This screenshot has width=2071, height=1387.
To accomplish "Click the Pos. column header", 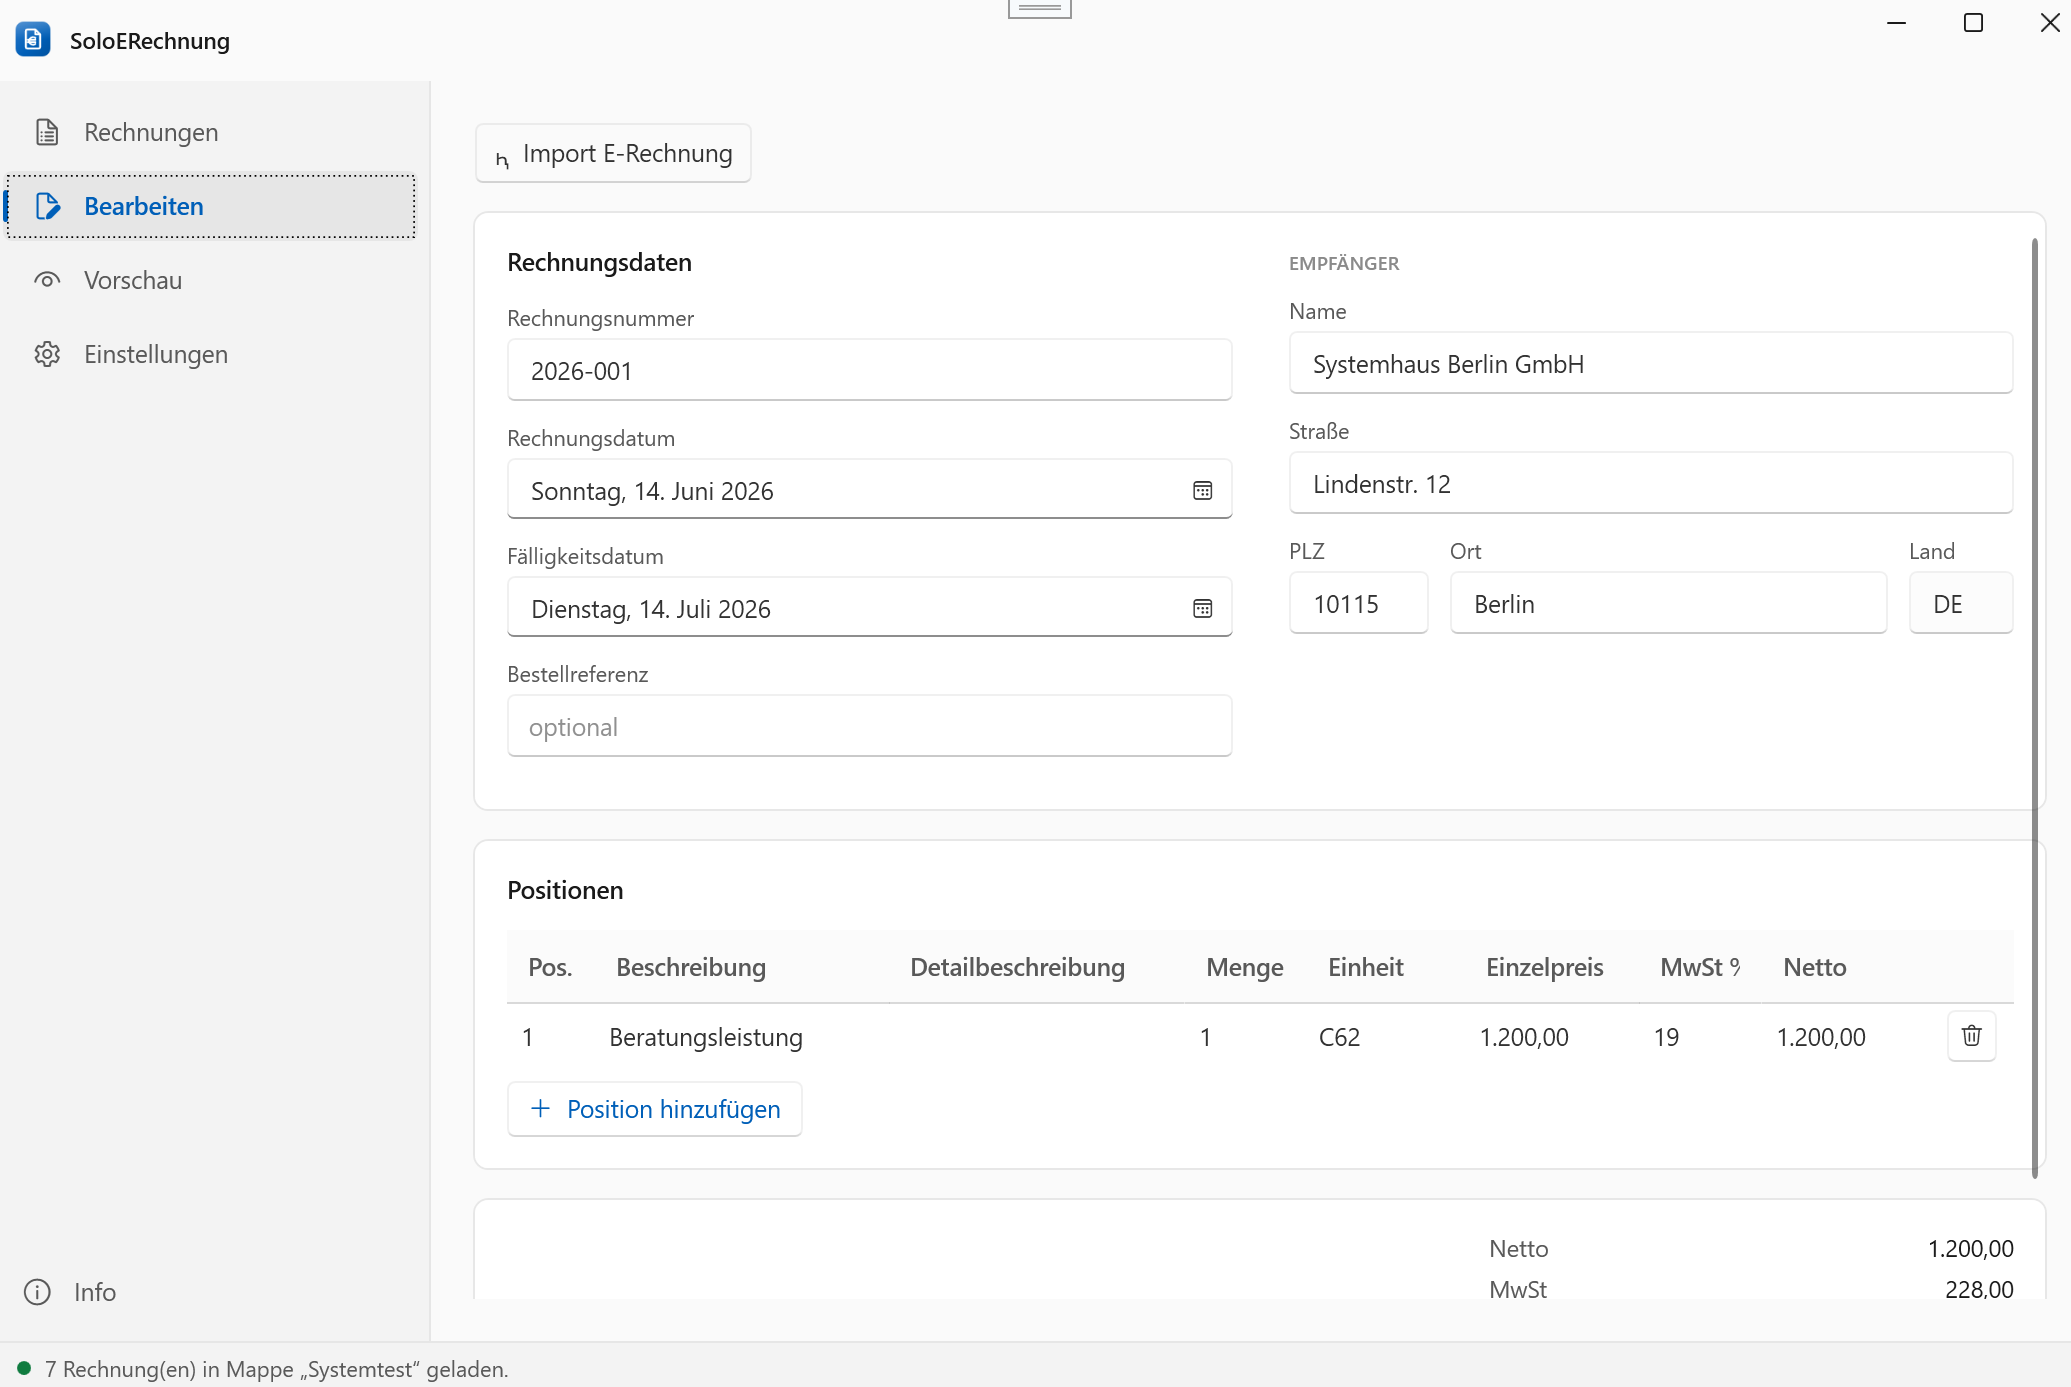I will tap(550, 967).
